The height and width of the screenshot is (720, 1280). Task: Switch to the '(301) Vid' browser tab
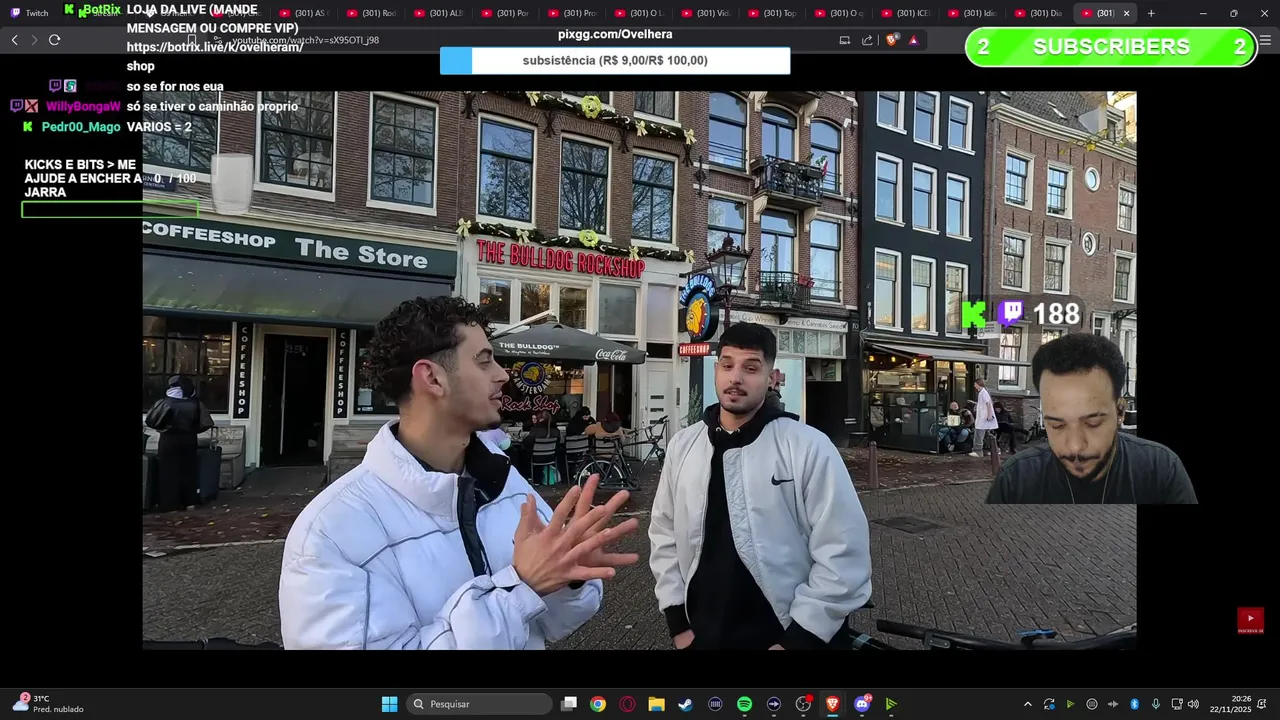pyautogui.click(x=706, y=13)
